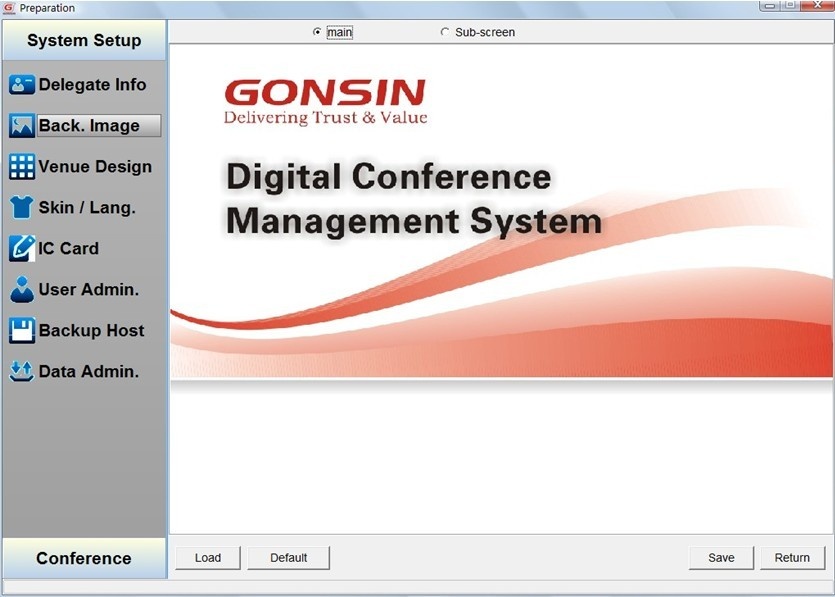The height and width of the screenshot is (597, 835).
Task: Open the Backup Host menu label
Action: [91, 330]
